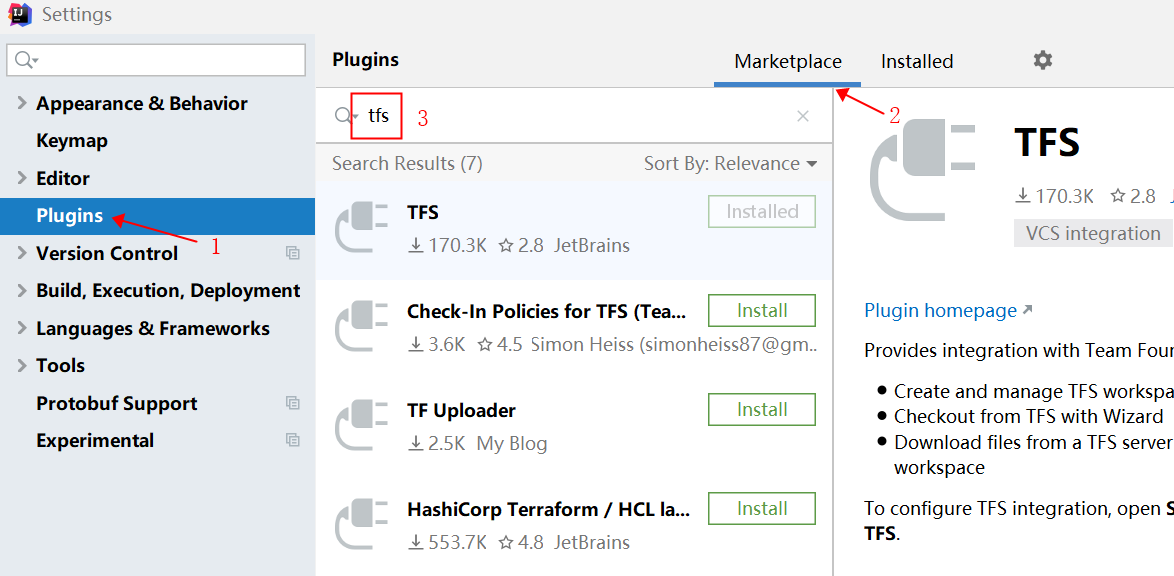1174x576 pixels.
Task: Open the Sort By Relevance dropdown
Action: (x=731, y=163)
